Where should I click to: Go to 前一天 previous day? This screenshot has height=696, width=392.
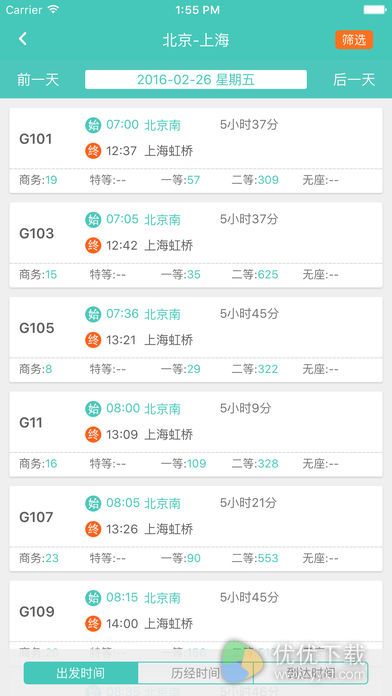pyautogui.click(x=38, y=80)
